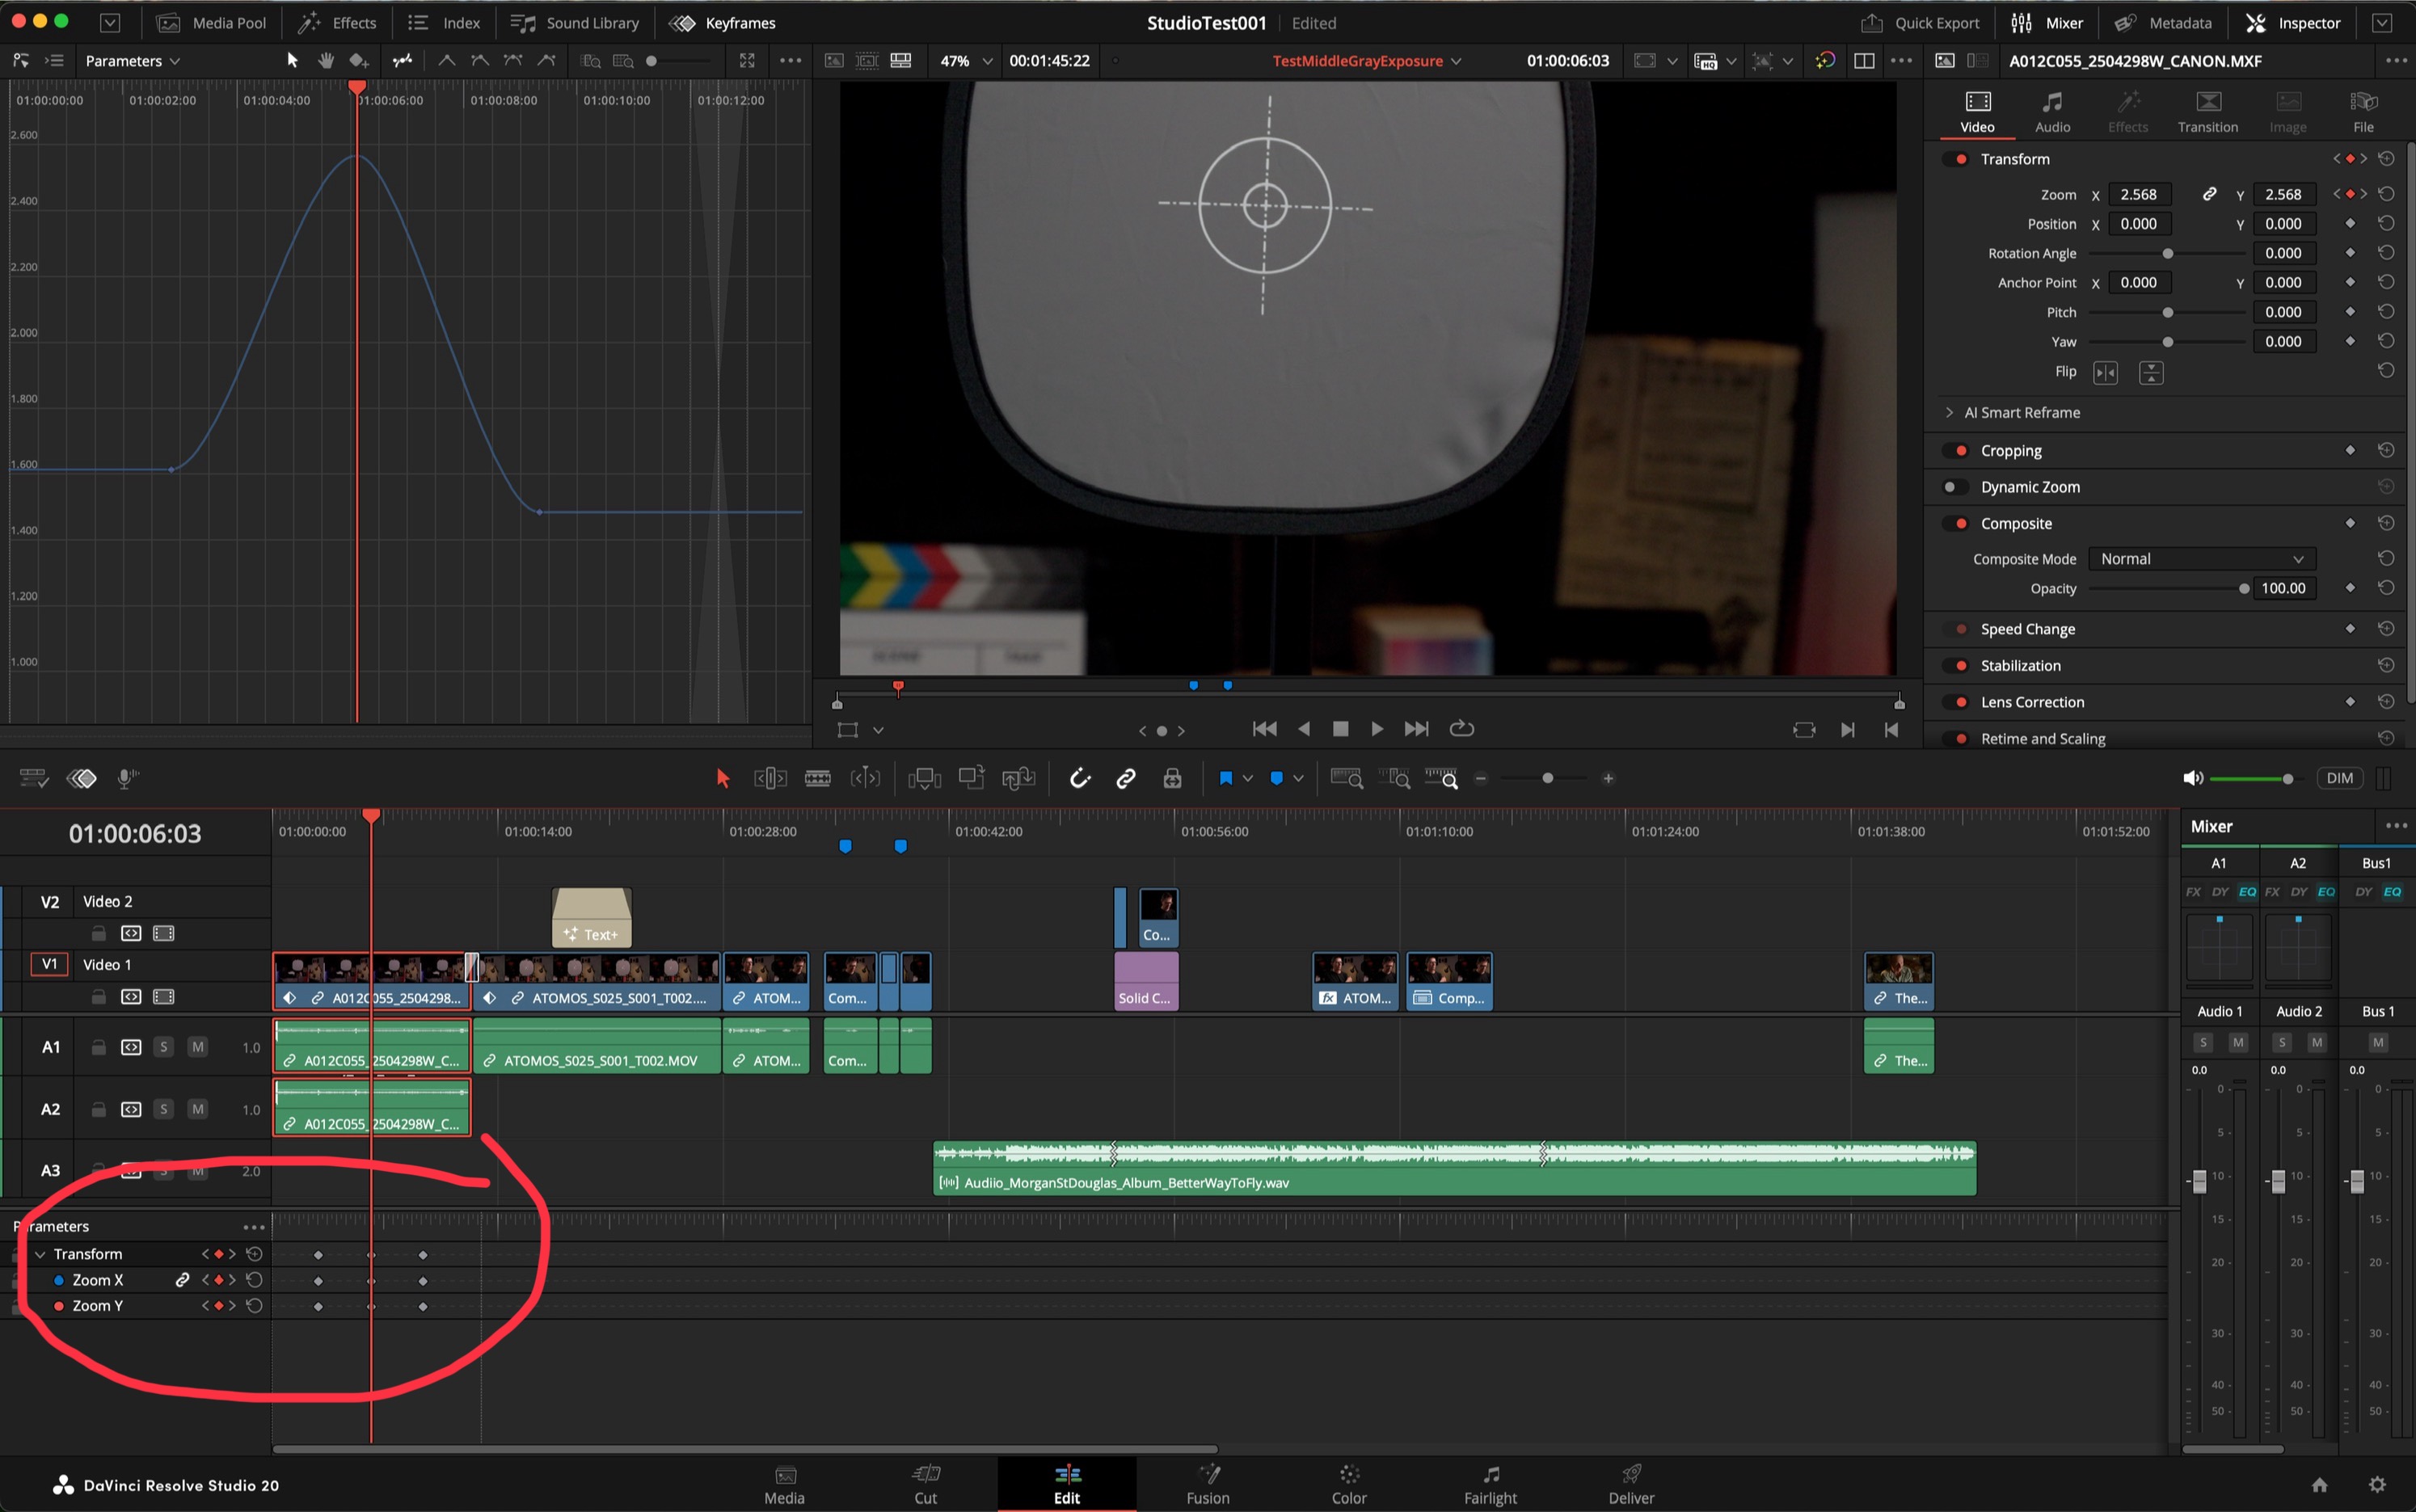
Task: Select the Selection Mode arrow tool in timeline toolbar
Action: coord(722,779)
